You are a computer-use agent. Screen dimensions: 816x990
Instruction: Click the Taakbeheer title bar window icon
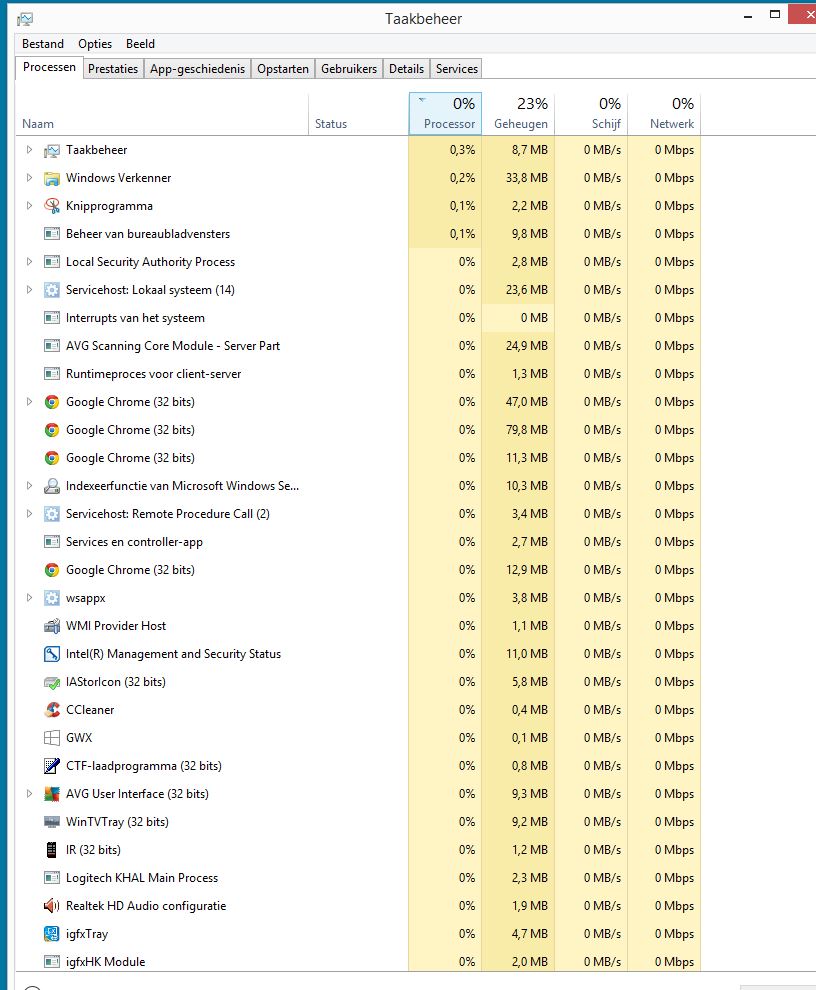click(x=25, y=20)
